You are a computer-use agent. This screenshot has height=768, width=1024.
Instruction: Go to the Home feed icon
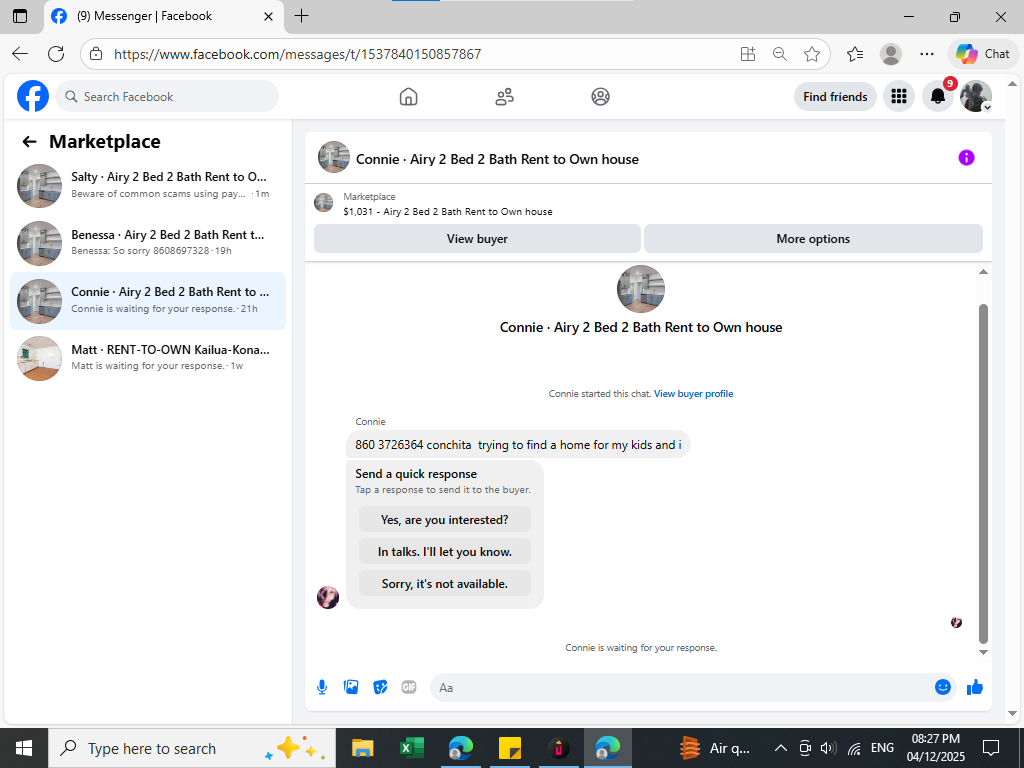click(x=408, y=97)
